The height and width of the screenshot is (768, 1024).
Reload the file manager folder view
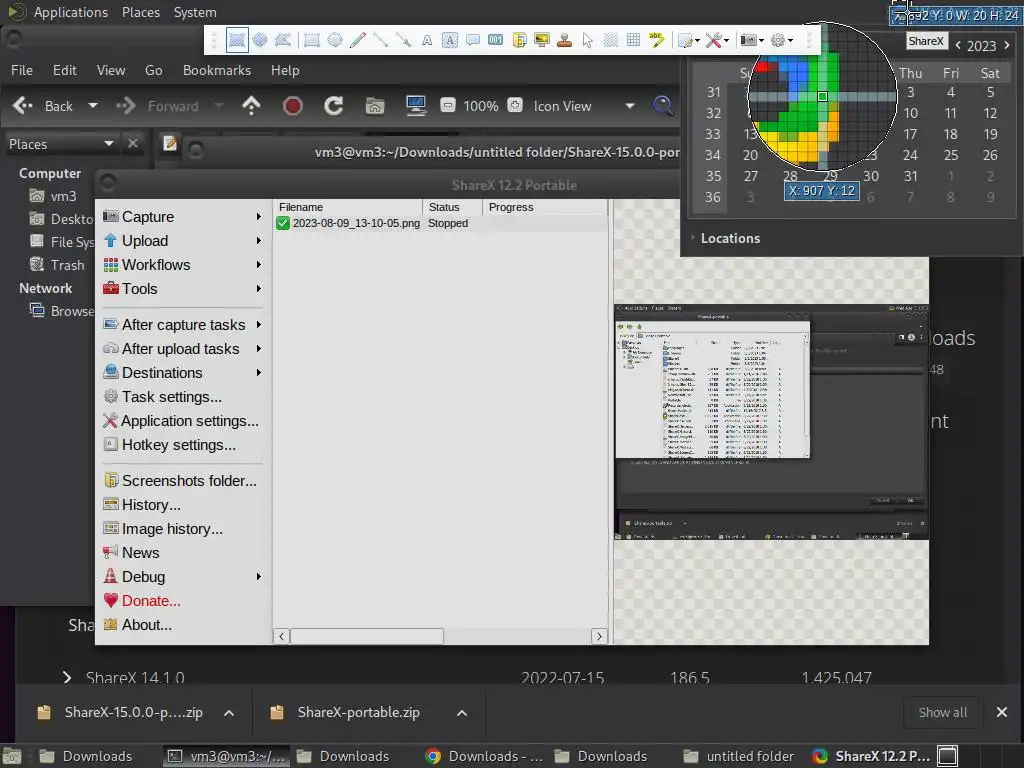(x=334, y=106)
